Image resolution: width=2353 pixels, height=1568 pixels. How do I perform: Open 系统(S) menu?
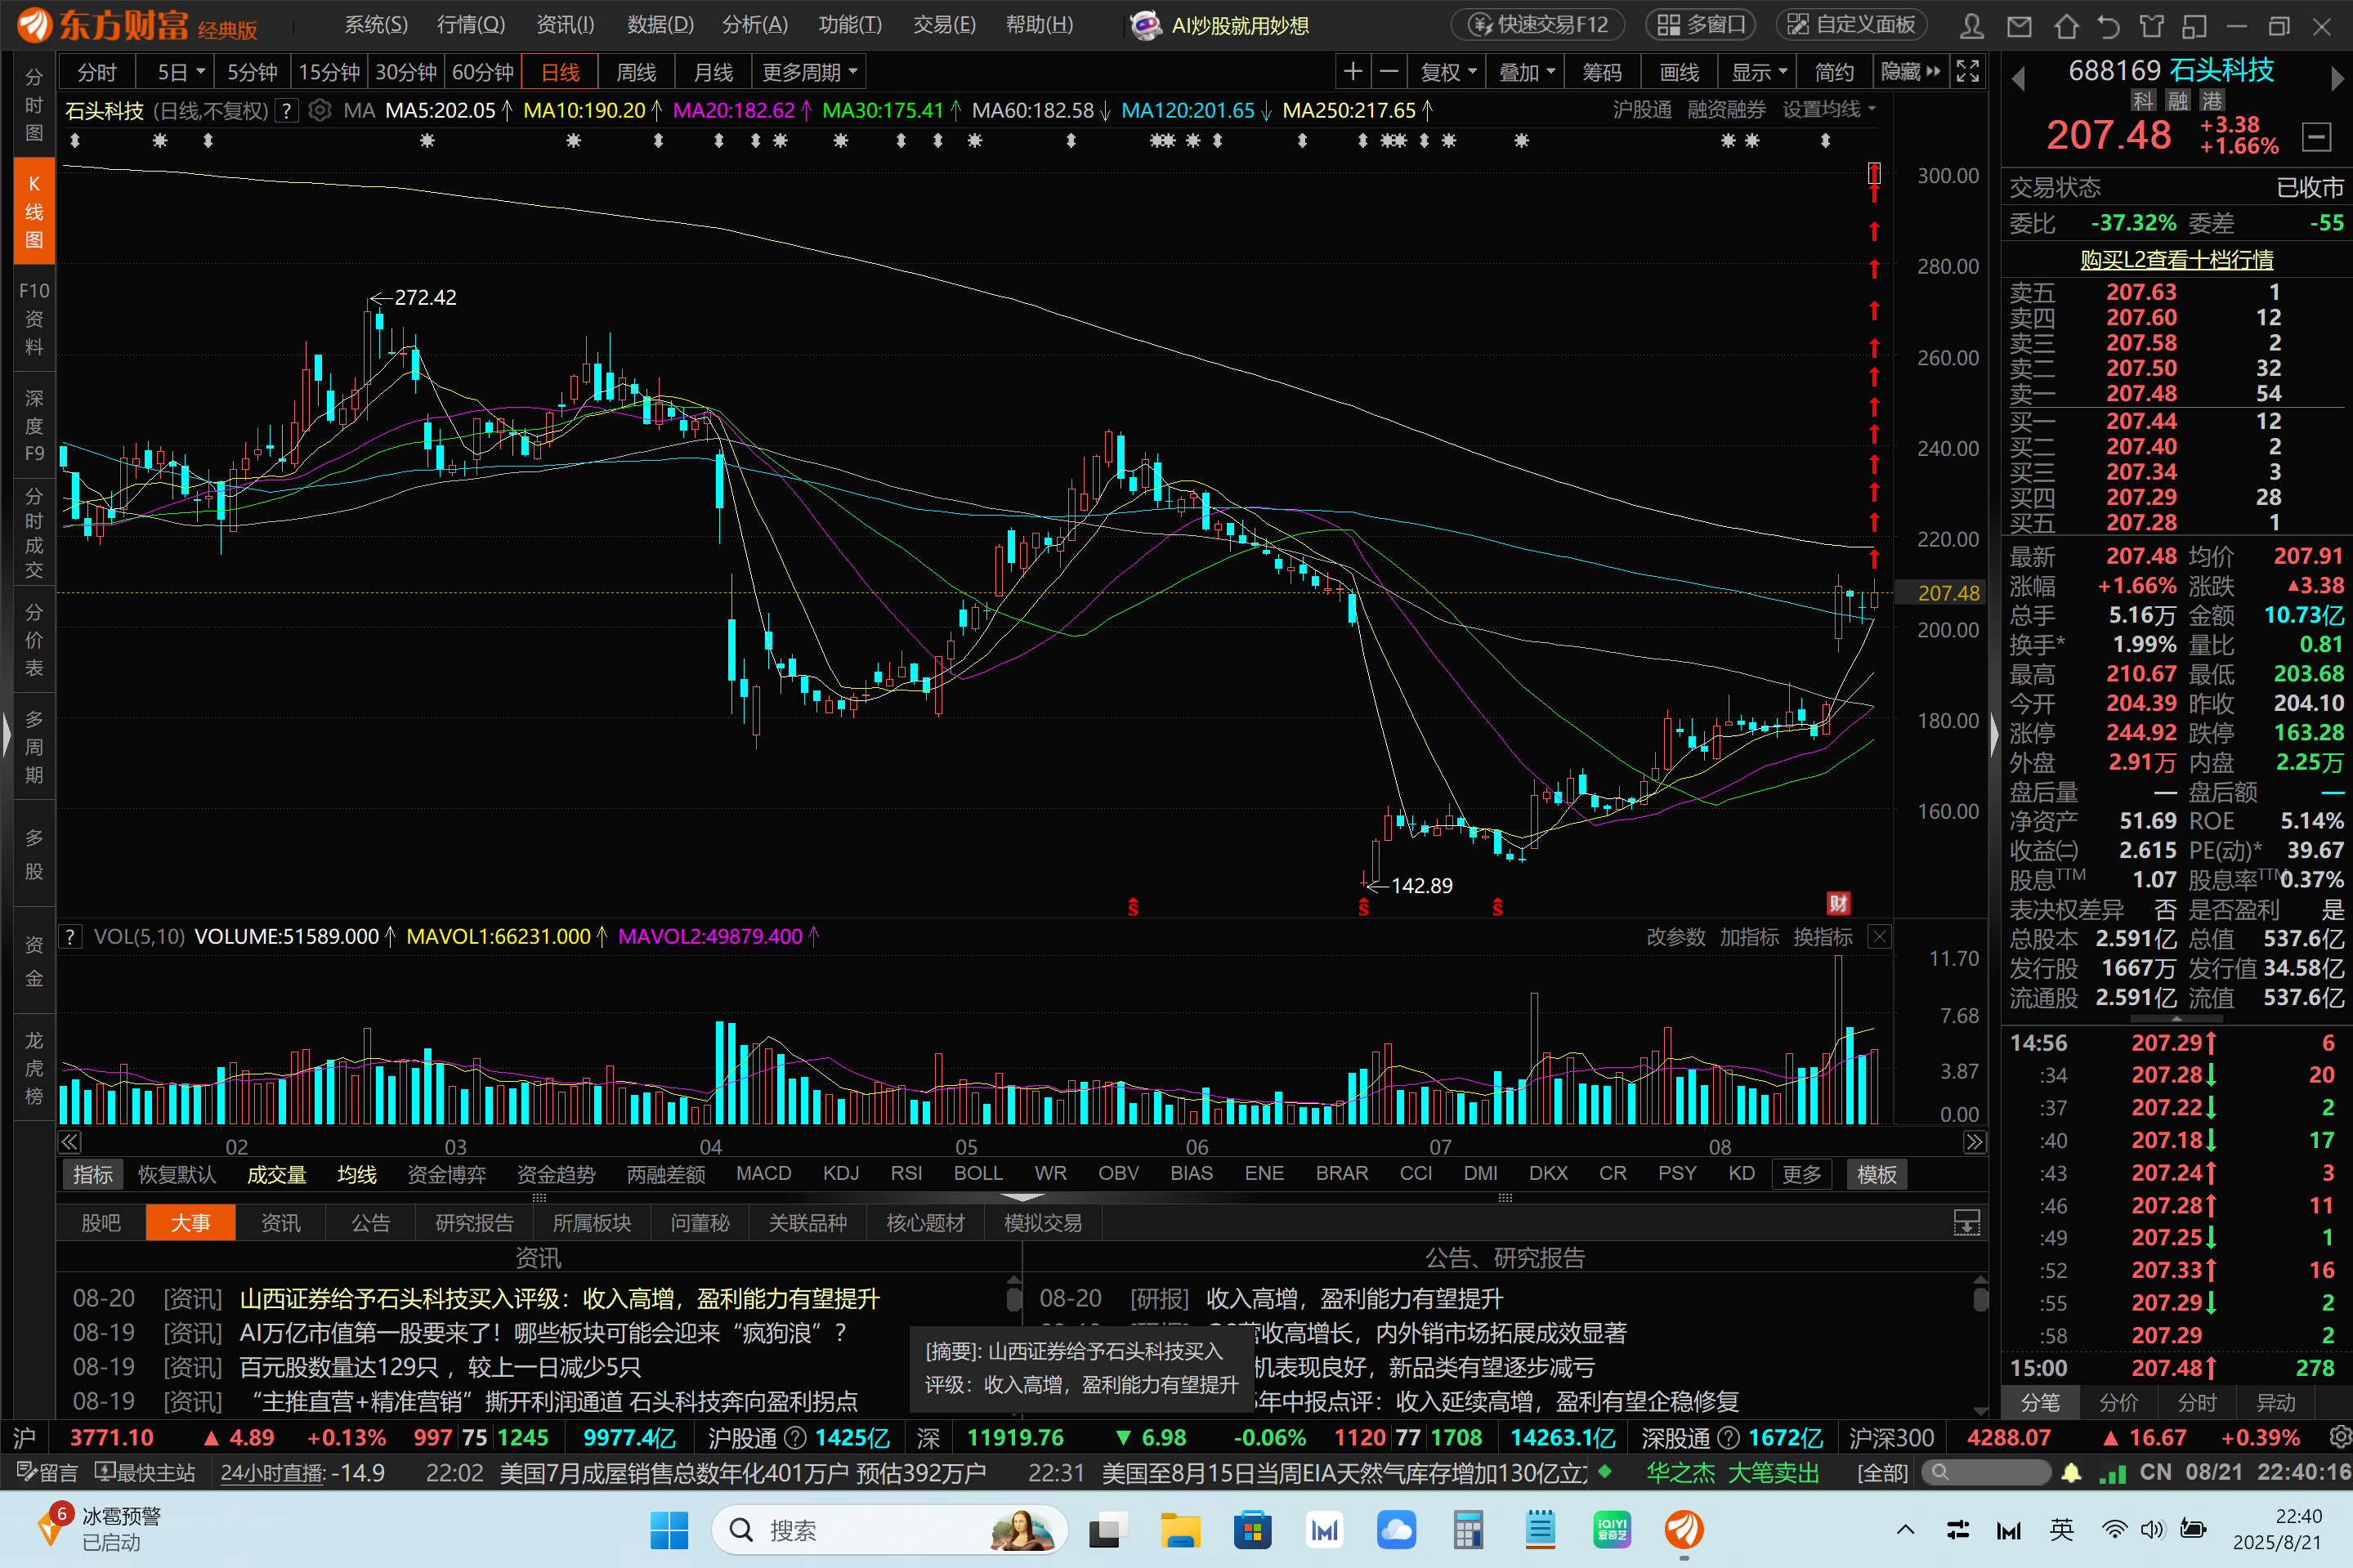[x=376, y=25]
